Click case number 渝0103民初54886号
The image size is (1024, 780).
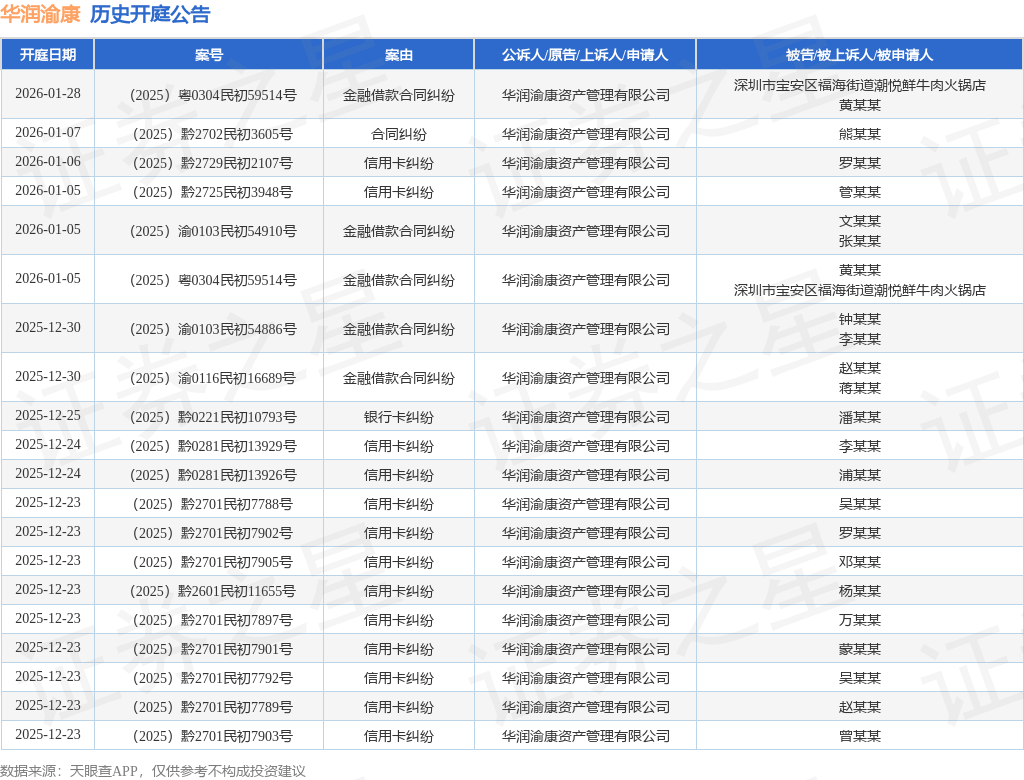[x=213, y=329]
